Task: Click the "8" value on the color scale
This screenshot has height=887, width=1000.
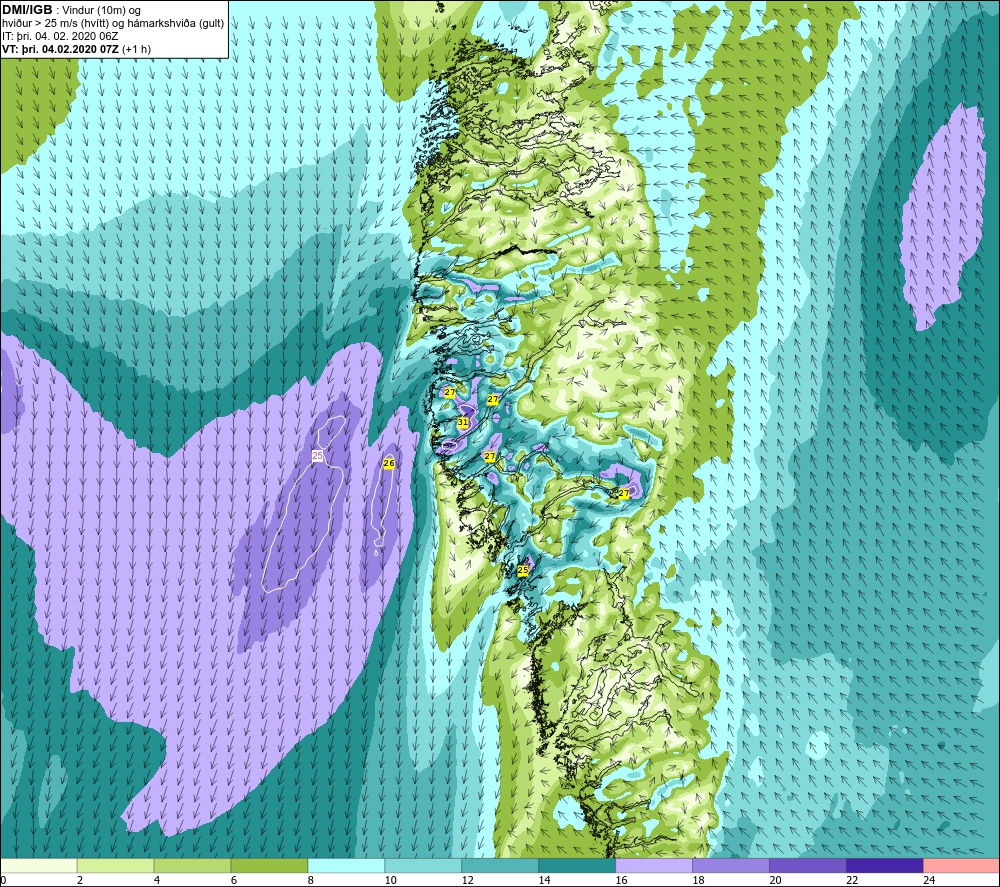Action: pos(311,880)
